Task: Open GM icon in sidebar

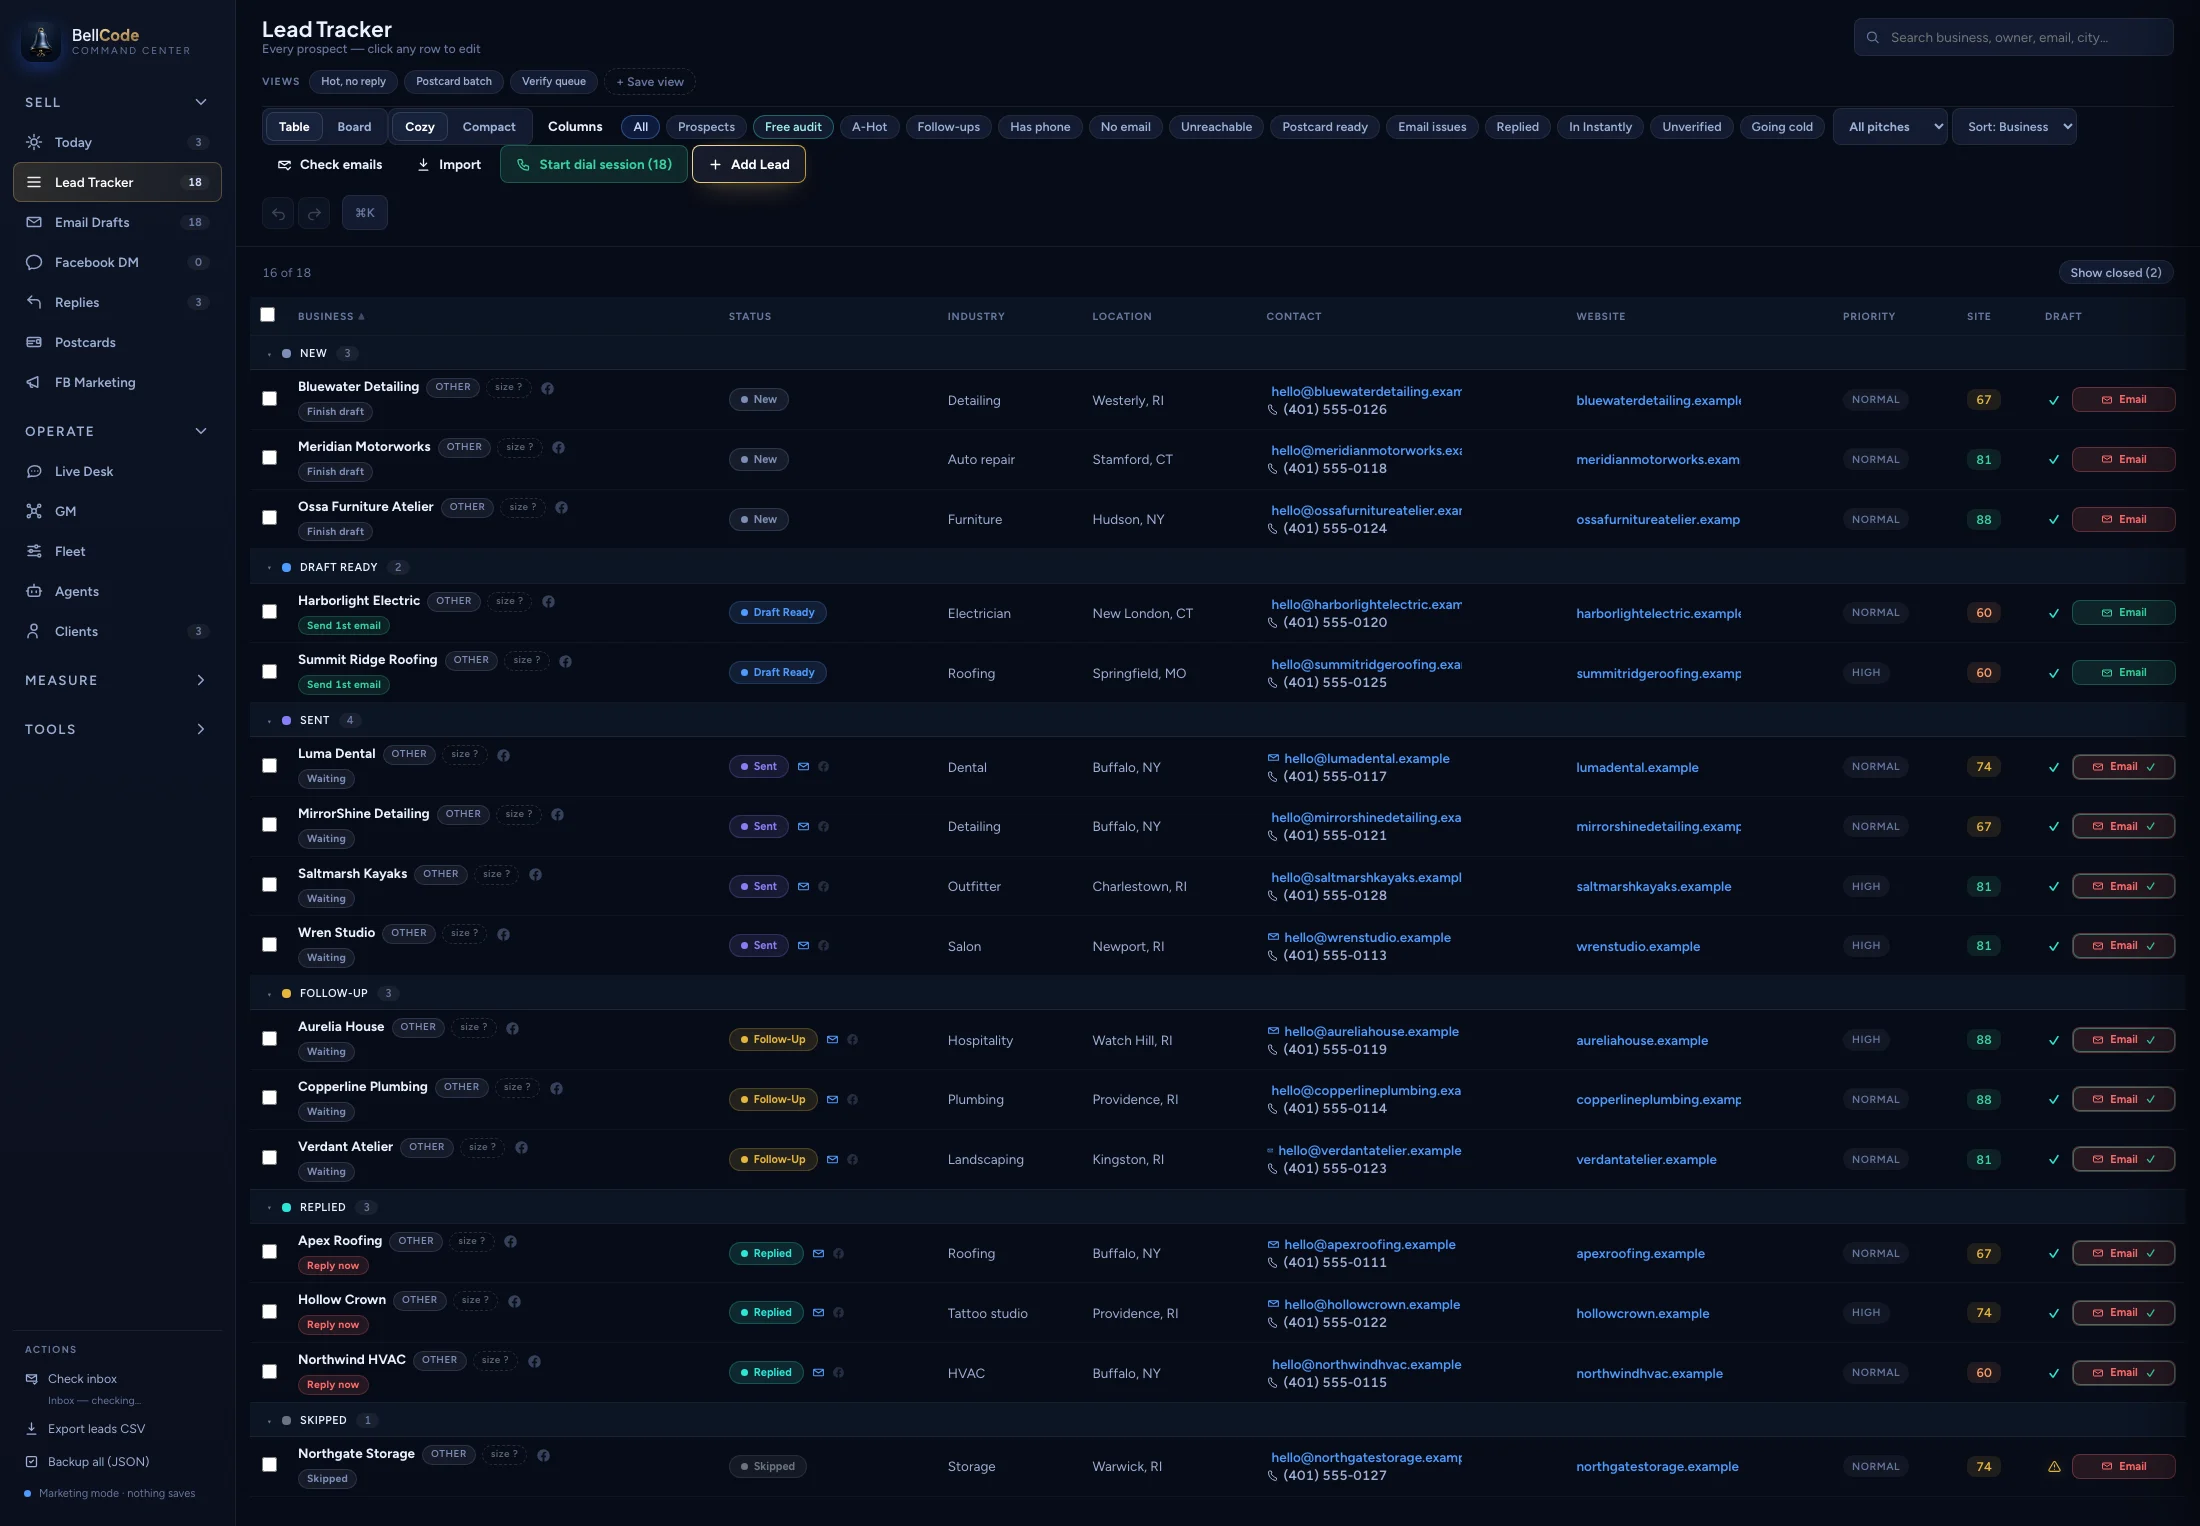Action: point(34,511)
